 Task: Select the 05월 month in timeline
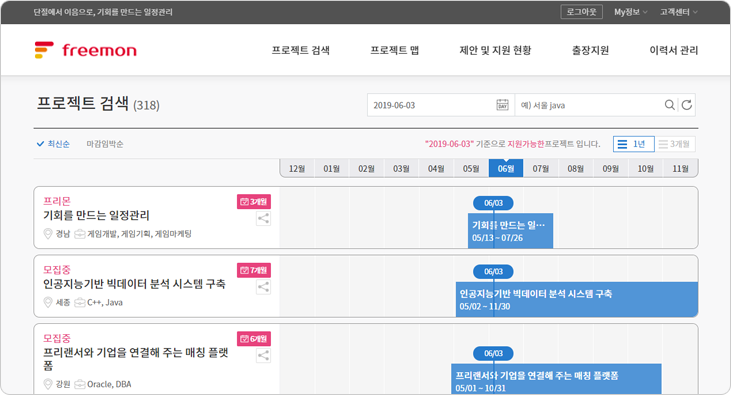click(x=471, y=168)
